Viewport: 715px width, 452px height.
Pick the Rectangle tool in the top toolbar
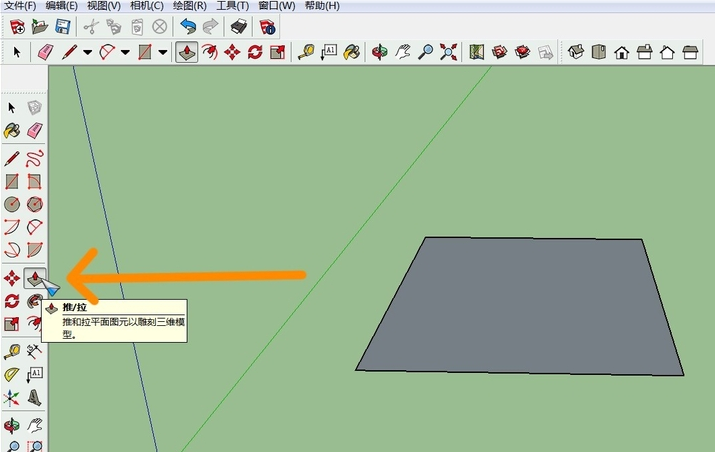[145, 52]
